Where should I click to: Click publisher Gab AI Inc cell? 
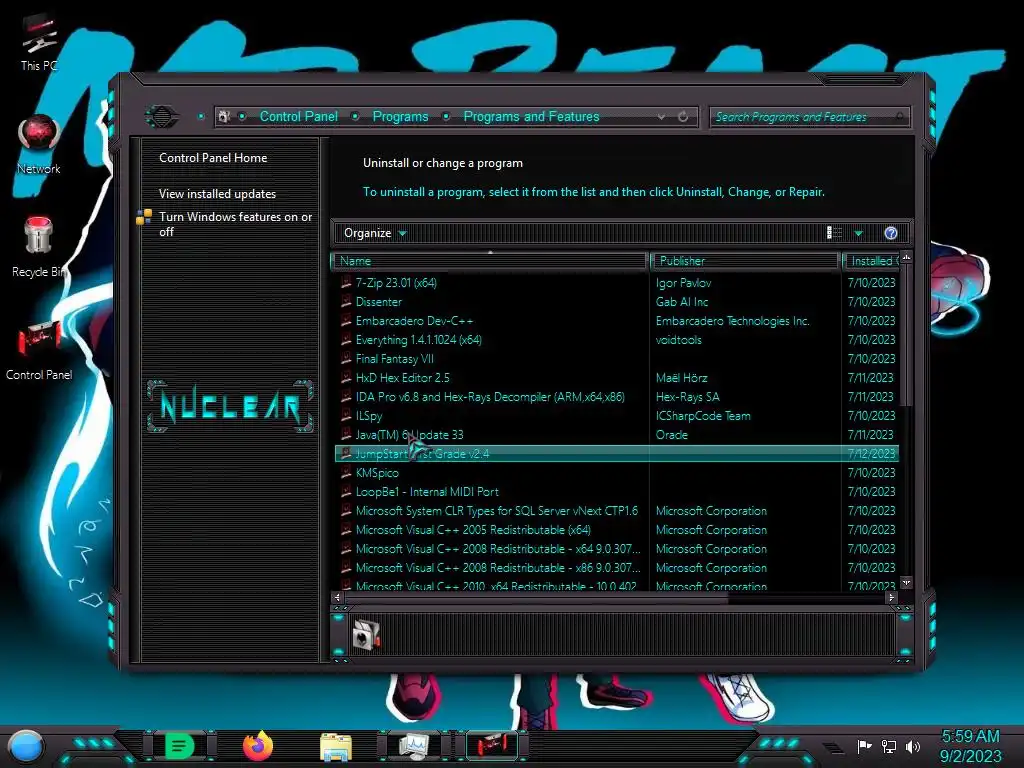[682, 302]
